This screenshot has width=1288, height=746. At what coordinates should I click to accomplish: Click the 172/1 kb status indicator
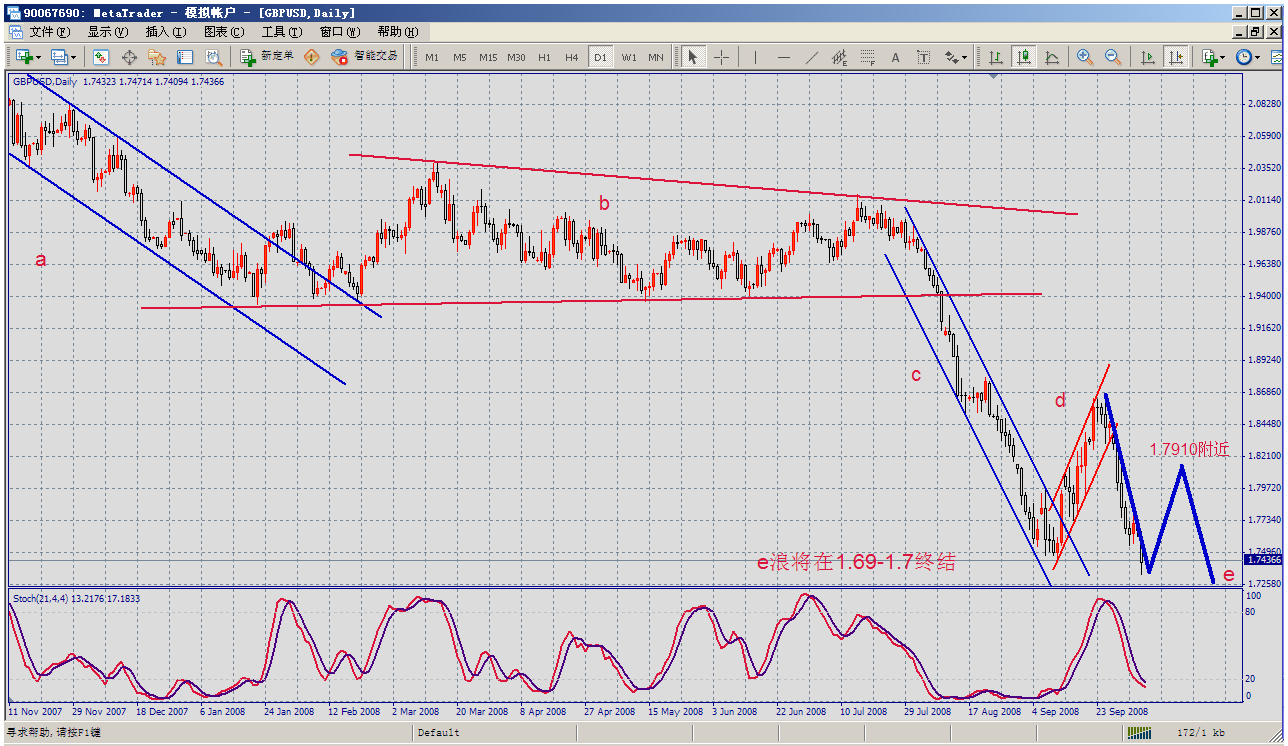point(1201,733)
